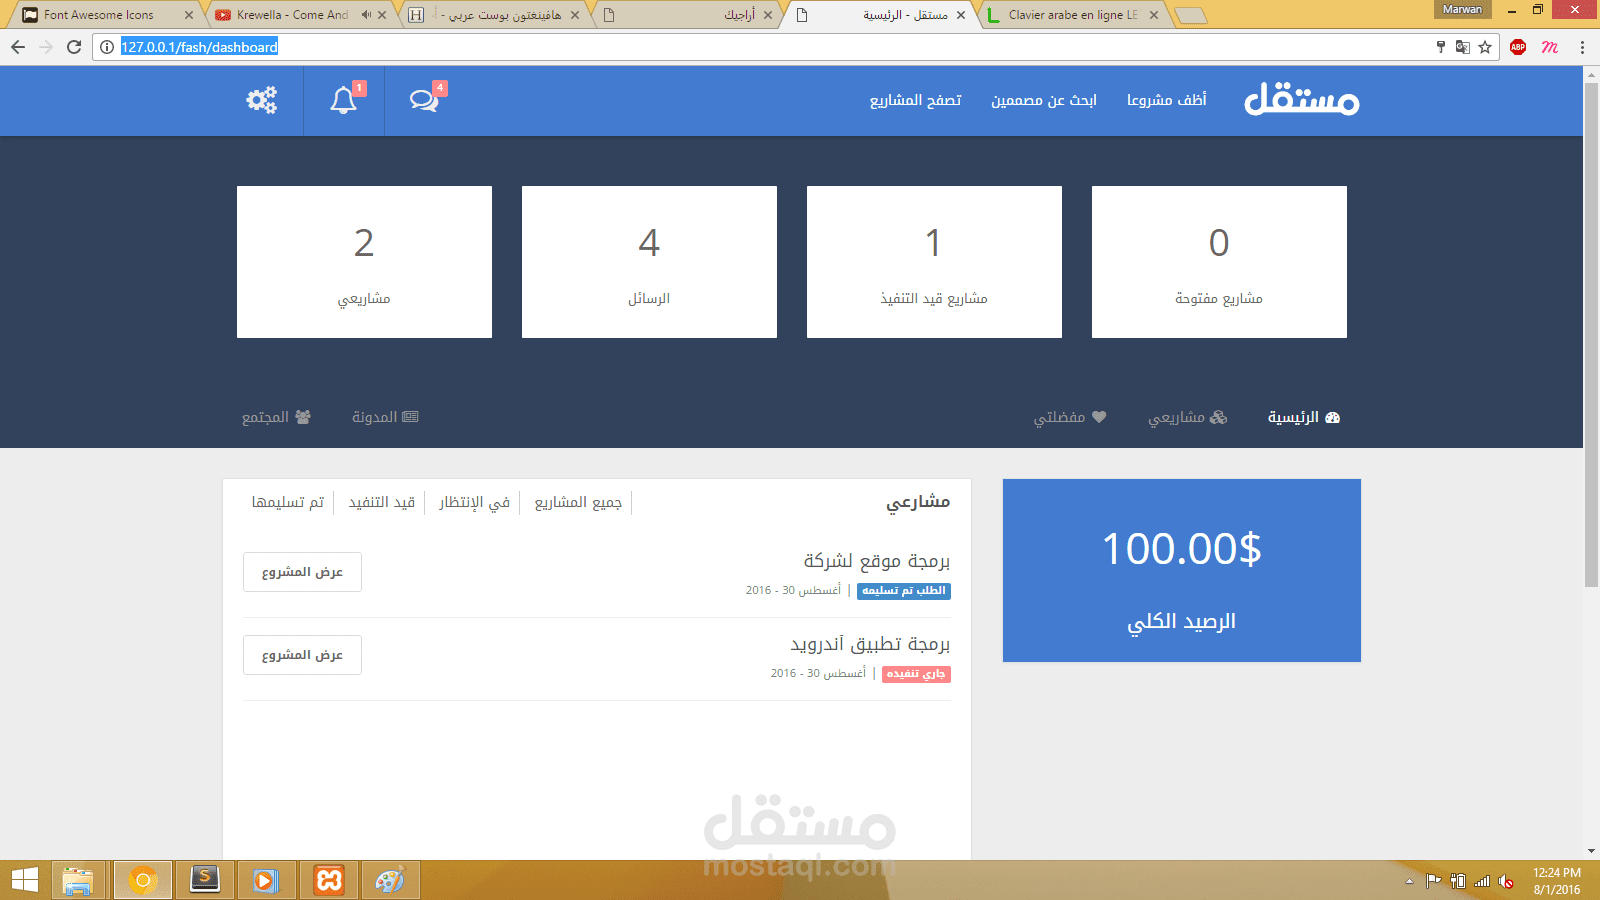Open notifications bell icon

tap(344, 100)
